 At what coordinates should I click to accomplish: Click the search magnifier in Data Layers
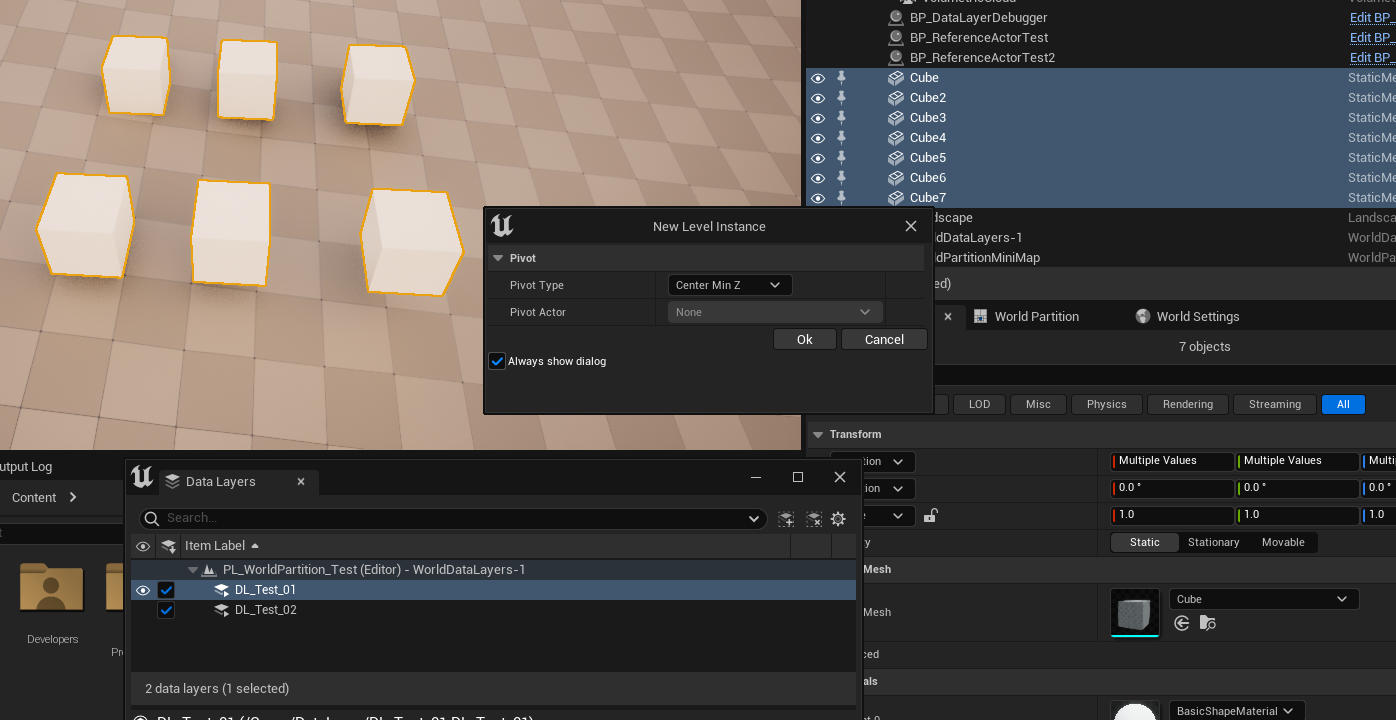pos(152,518)
